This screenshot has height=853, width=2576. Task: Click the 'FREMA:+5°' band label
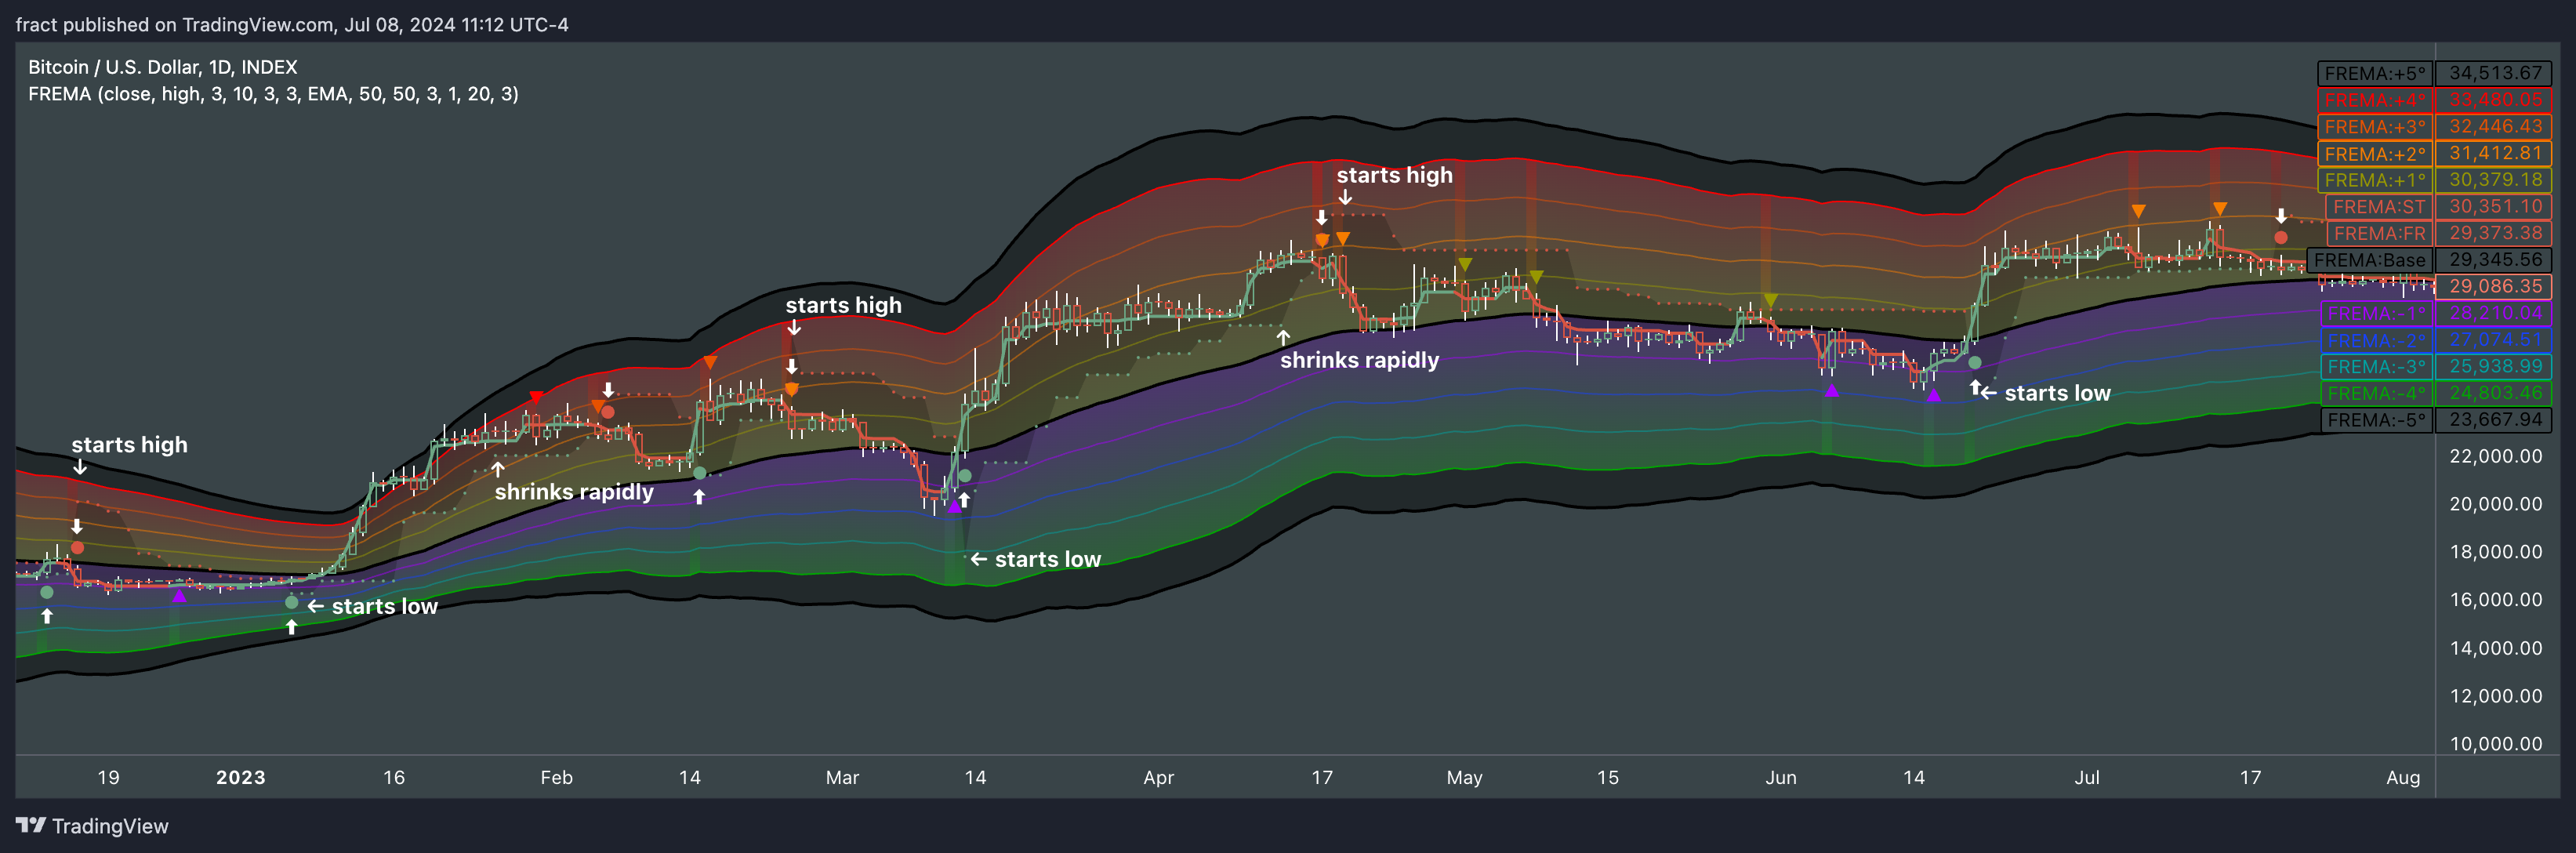[2375, 73]
